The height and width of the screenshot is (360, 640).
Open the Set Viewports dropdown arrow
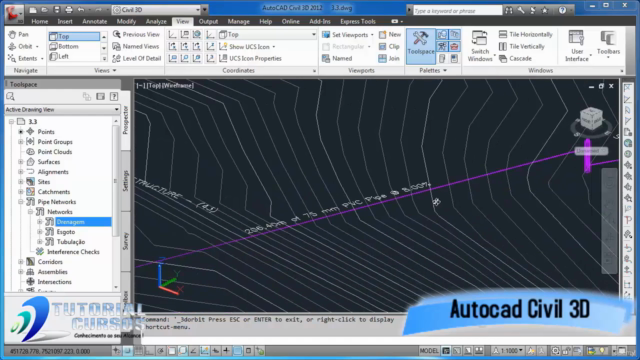(x=372, y=35)
